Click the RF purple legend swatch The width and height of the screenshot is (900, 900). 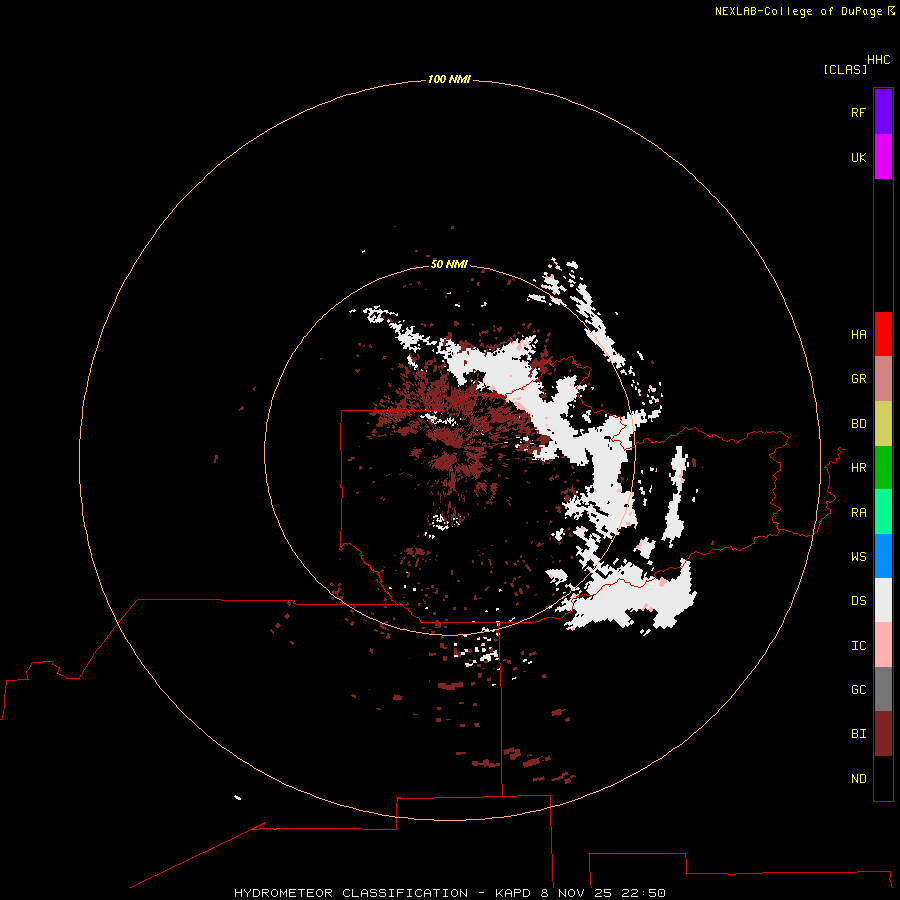point(883,112)
